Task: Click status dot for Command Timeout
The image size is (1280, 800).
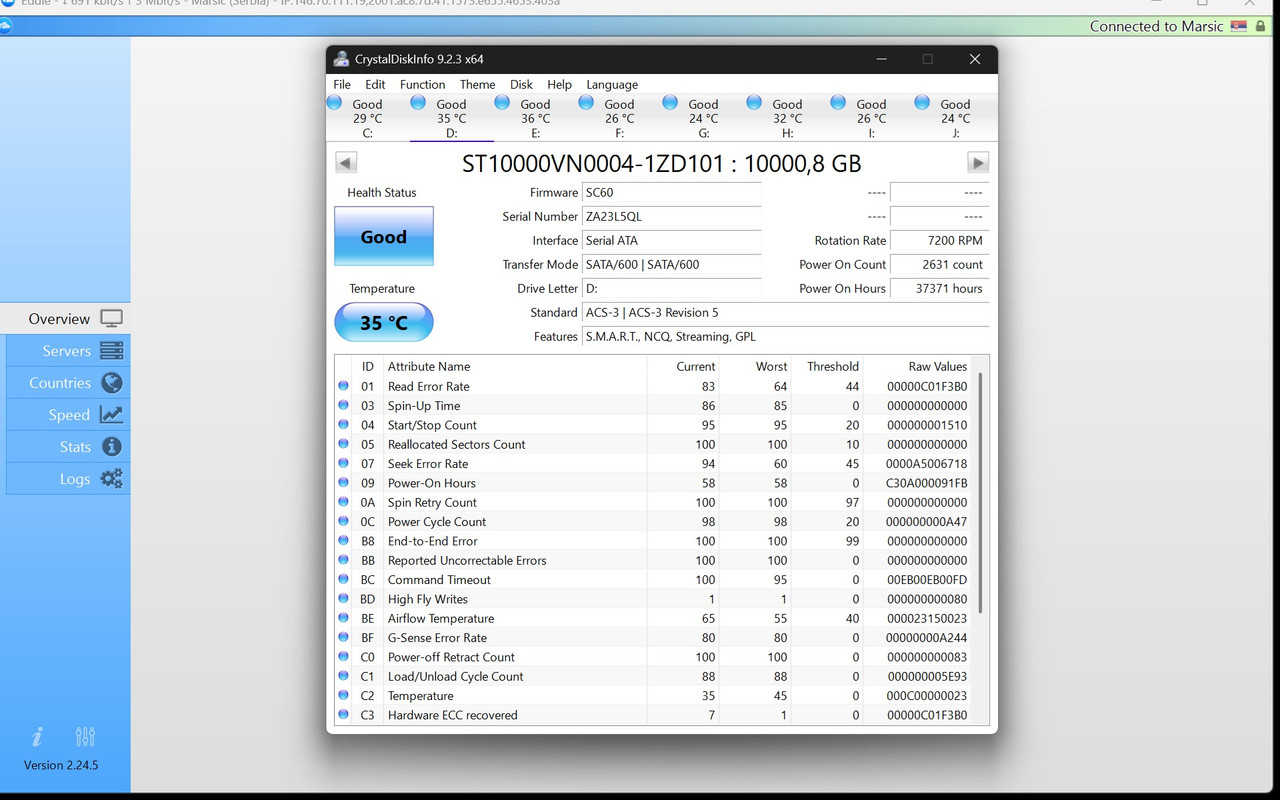Action: tap(344, 579)
